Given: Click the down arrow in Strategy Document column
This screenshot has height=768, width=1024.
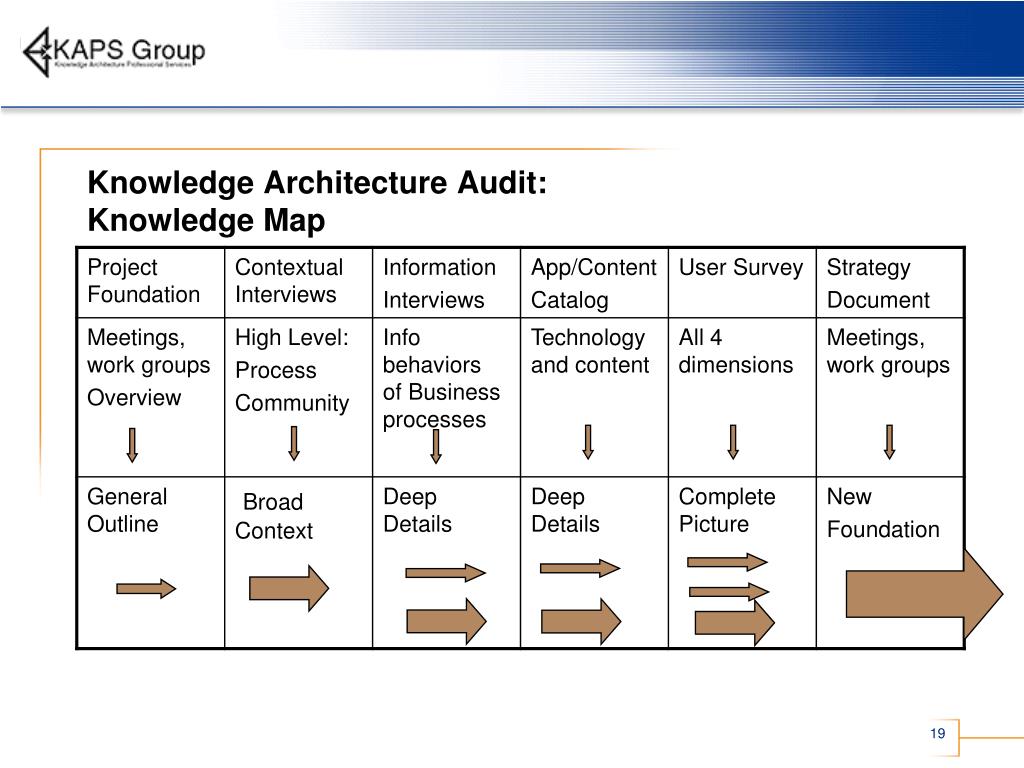Looking at the screenshot, I should 889,442.
